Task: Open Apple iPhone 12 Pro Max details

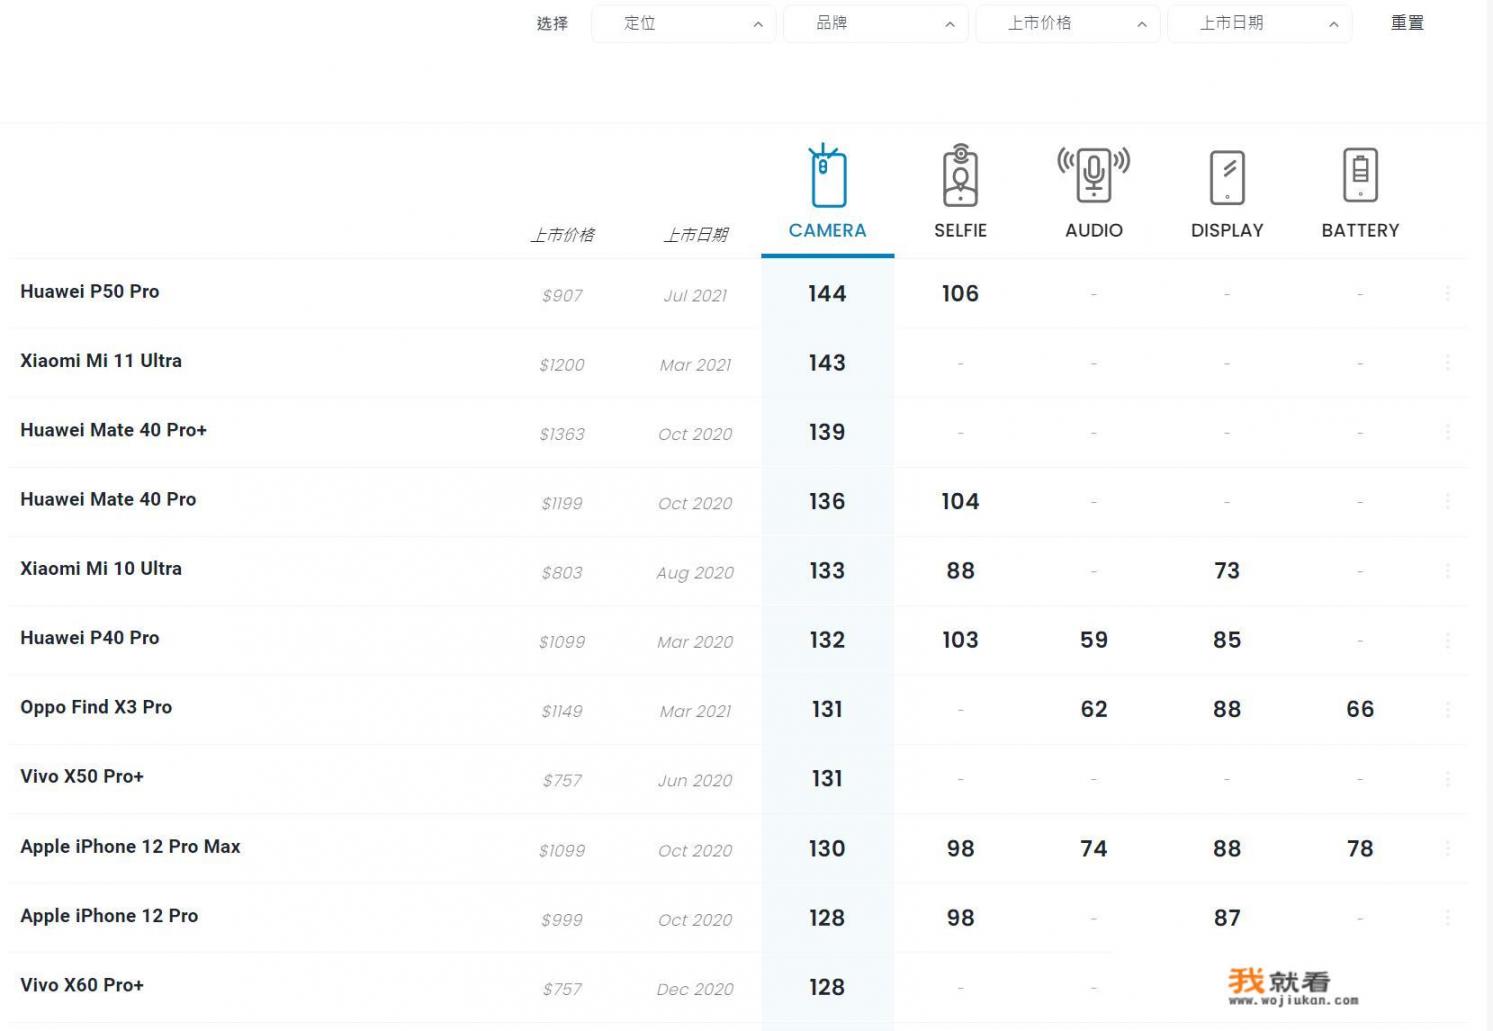Action: click(130, 846)
